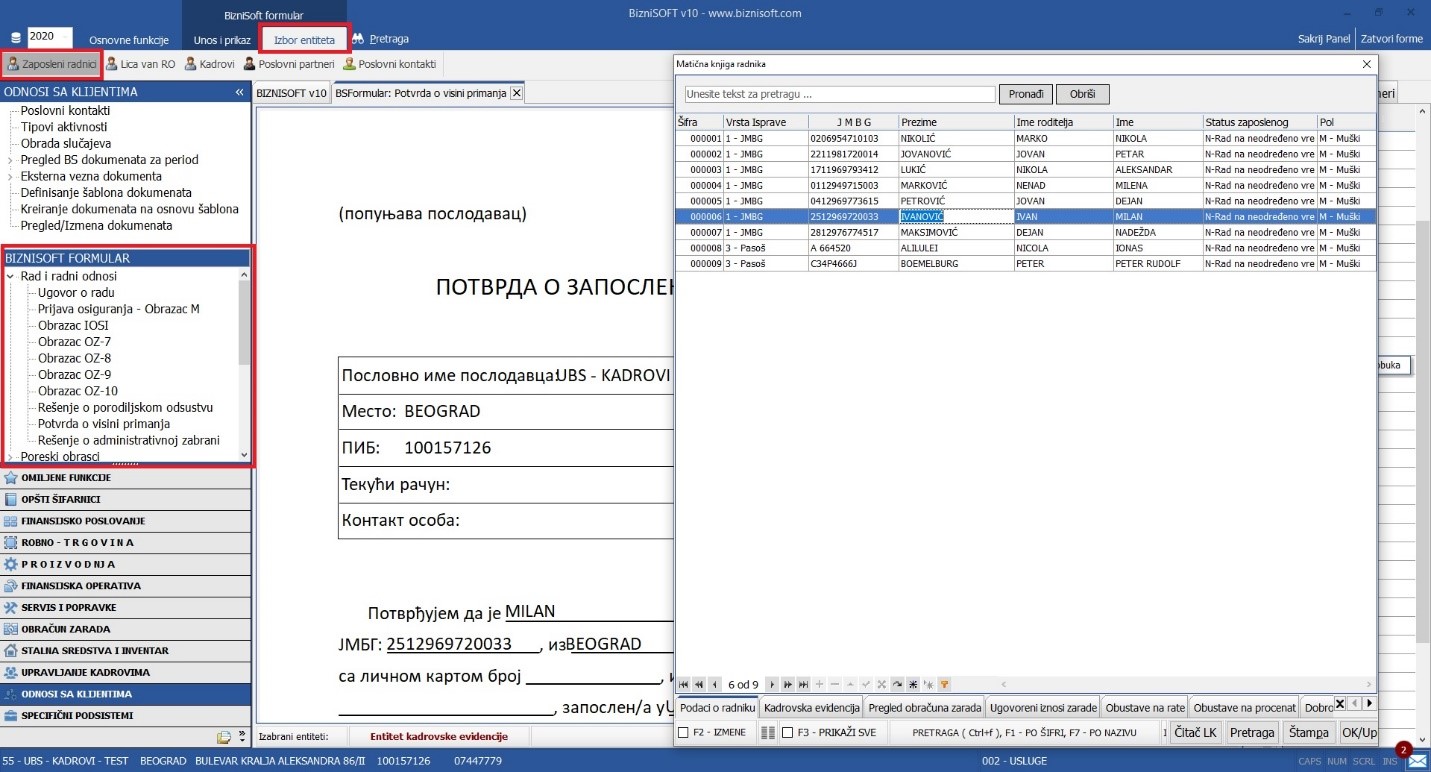Click Pronađi search button
Image resolution: width=1431 pixels, height=772 pixels.
tap(1026, 94)
